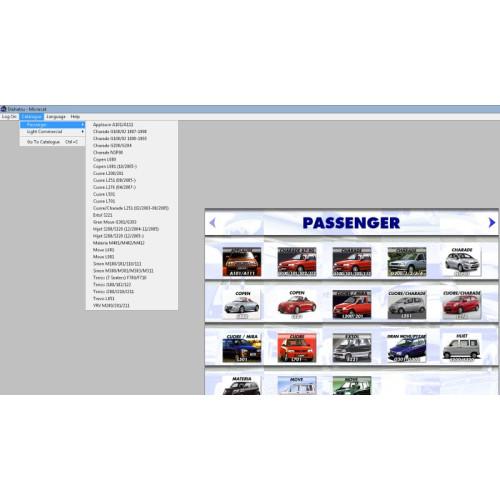Go to the previous Passenger page arrow
500x500 pixels.
click(213, 223)
